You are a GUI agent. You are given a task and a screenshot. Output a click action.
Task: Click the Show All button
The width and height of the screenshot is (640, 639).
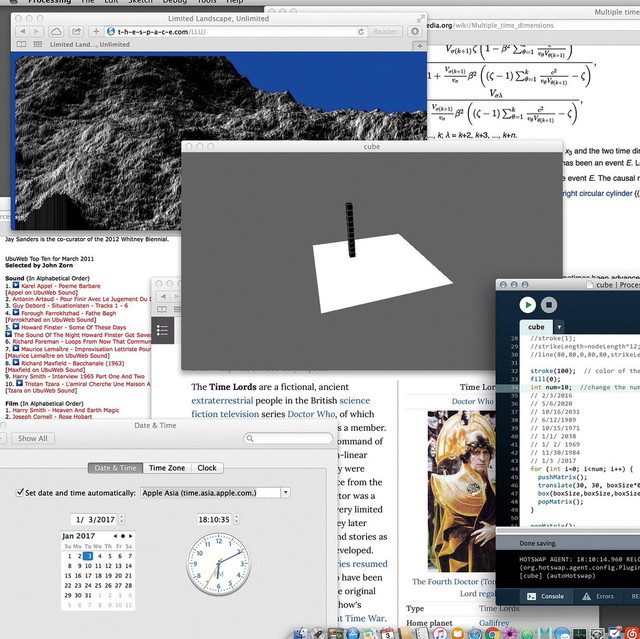(32, 438)
